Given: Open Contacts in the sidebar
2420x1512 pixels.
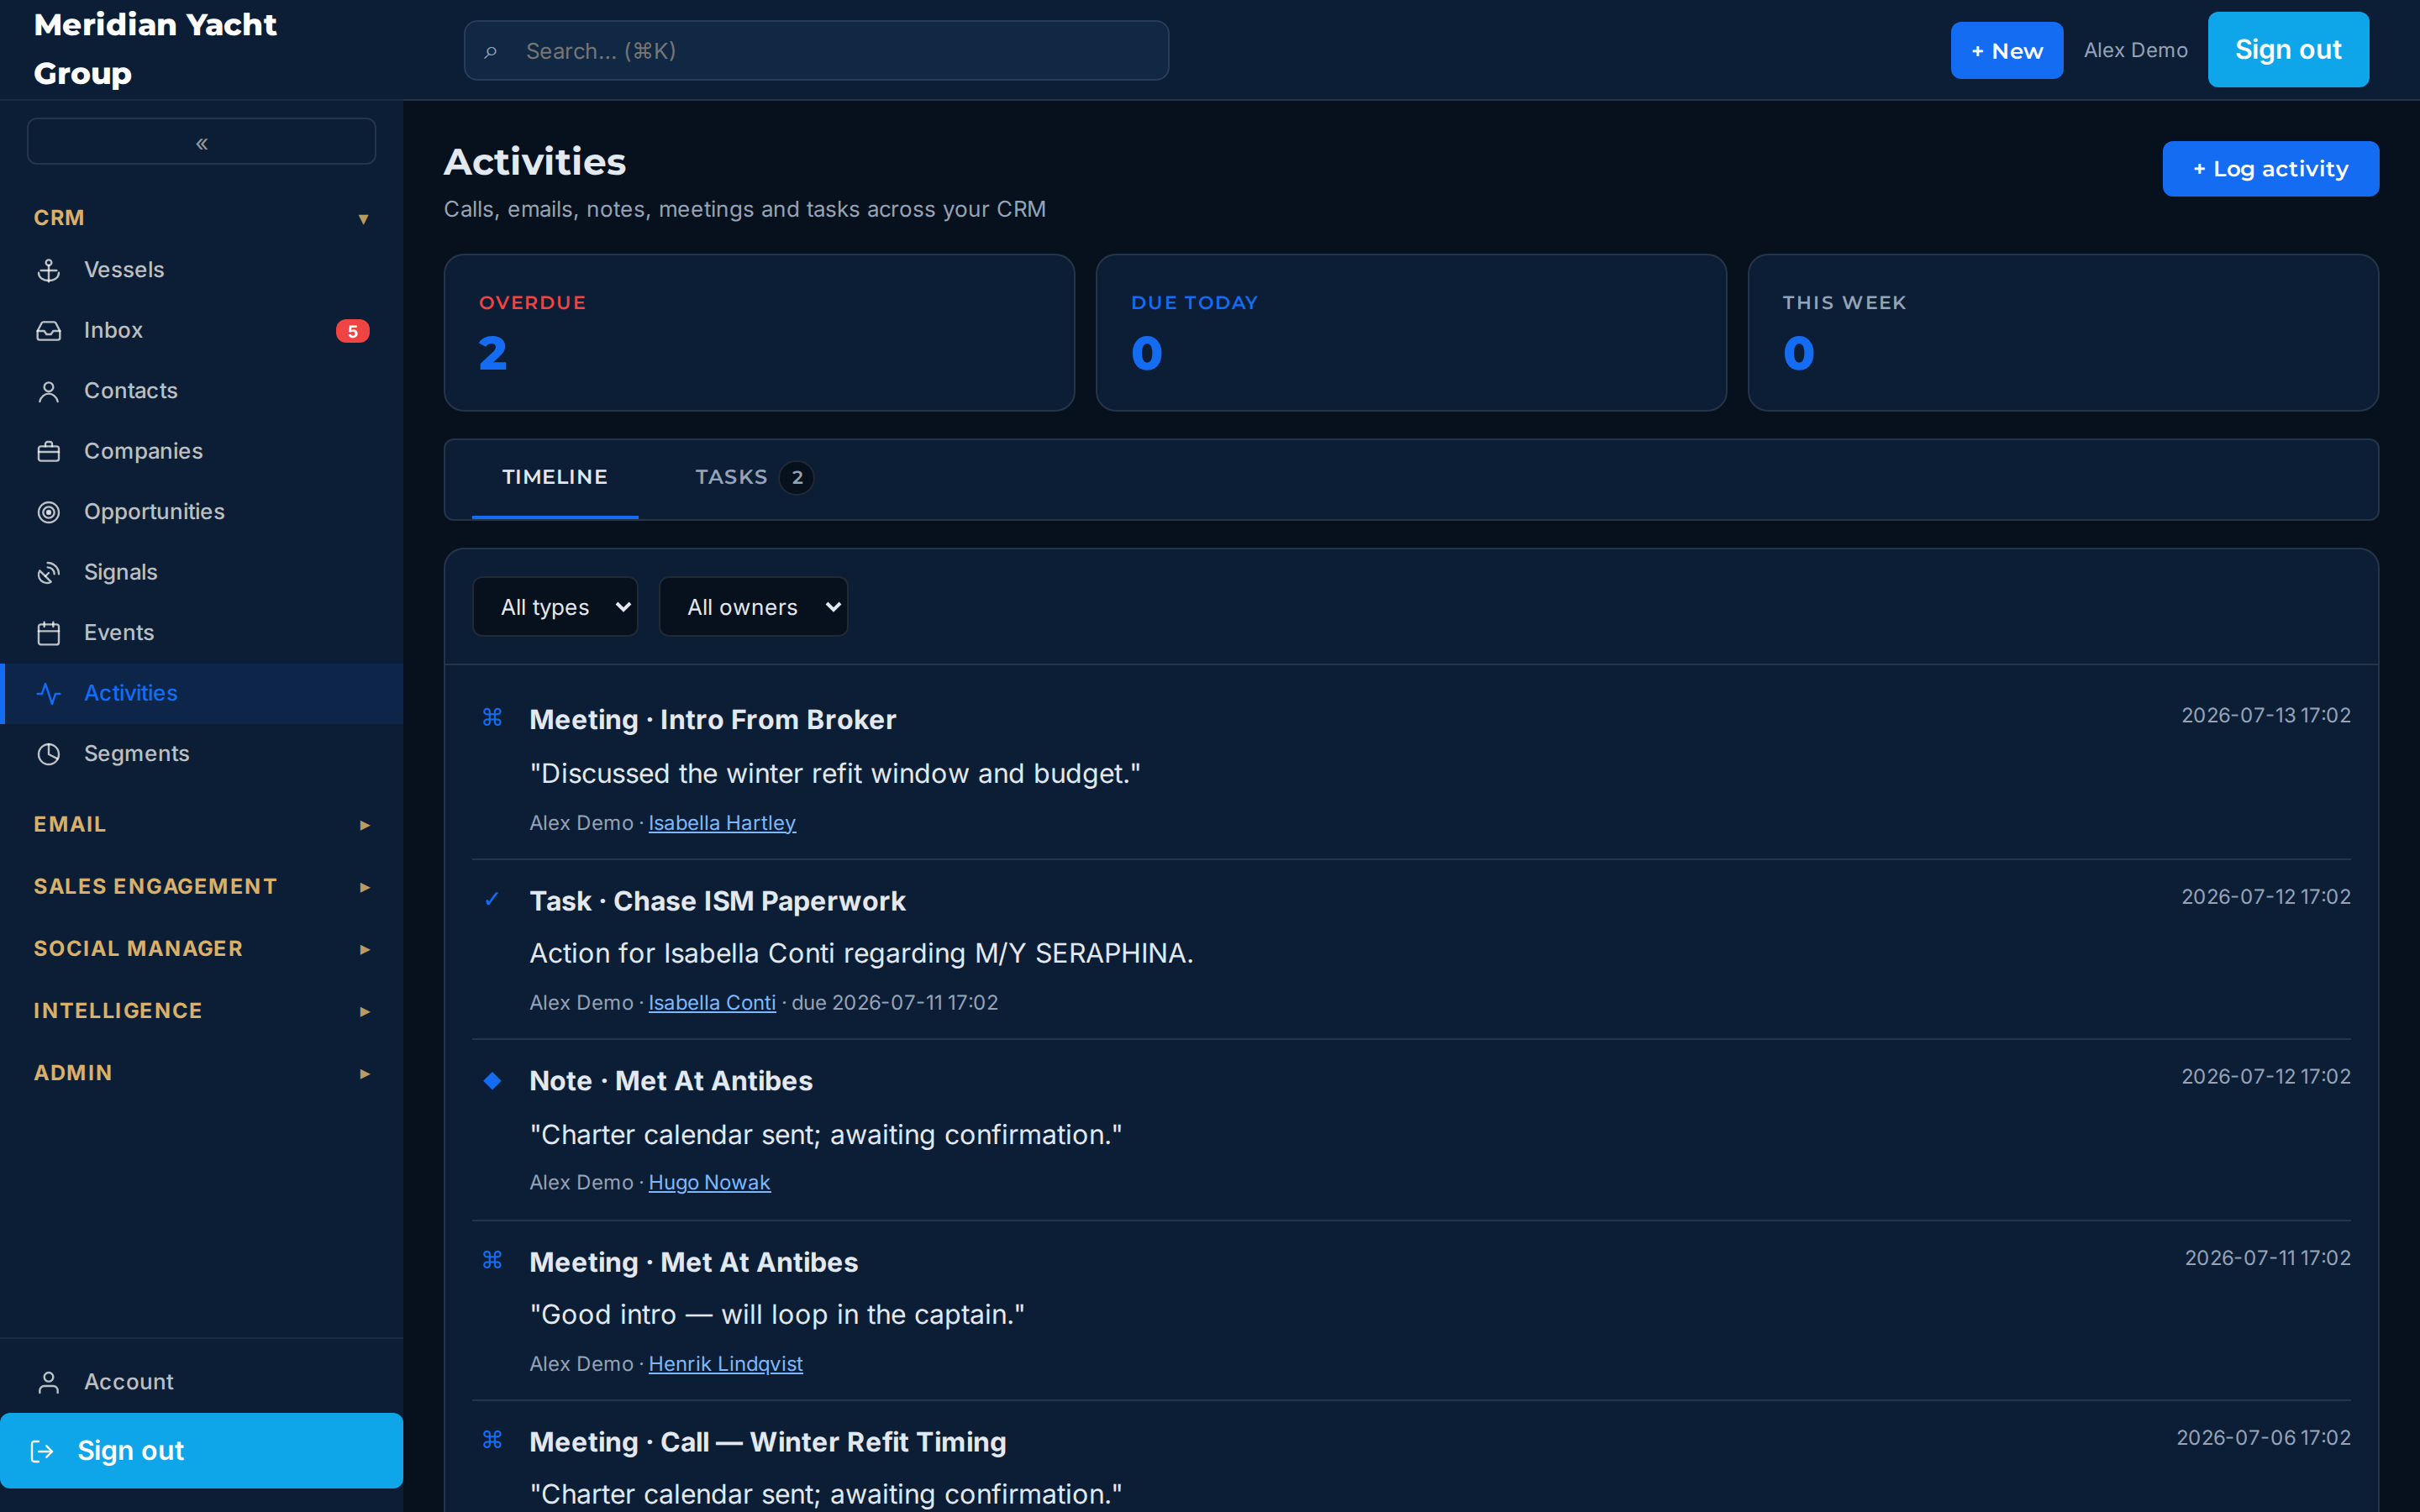Looking at the screenshot, I should 202,391.
